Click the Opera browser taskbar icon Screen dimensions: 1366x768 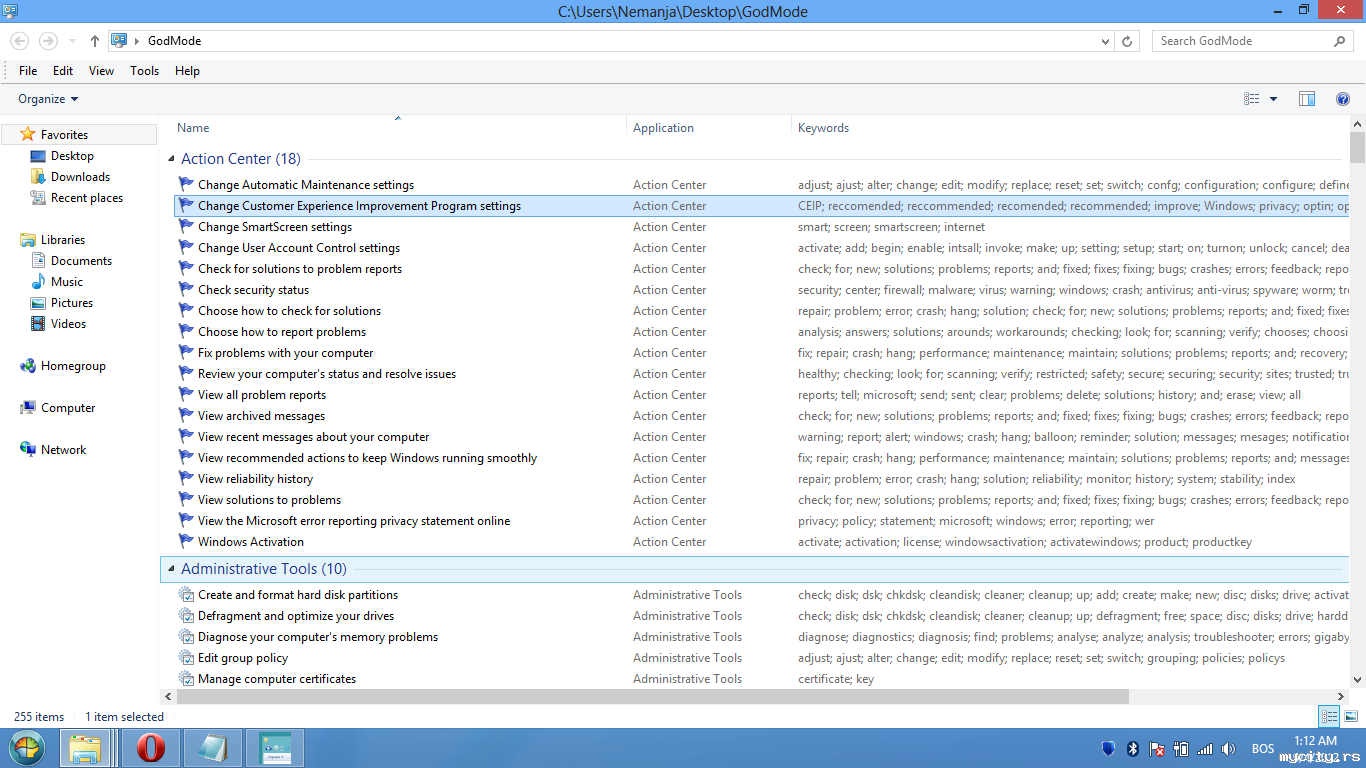coord(151,748)
